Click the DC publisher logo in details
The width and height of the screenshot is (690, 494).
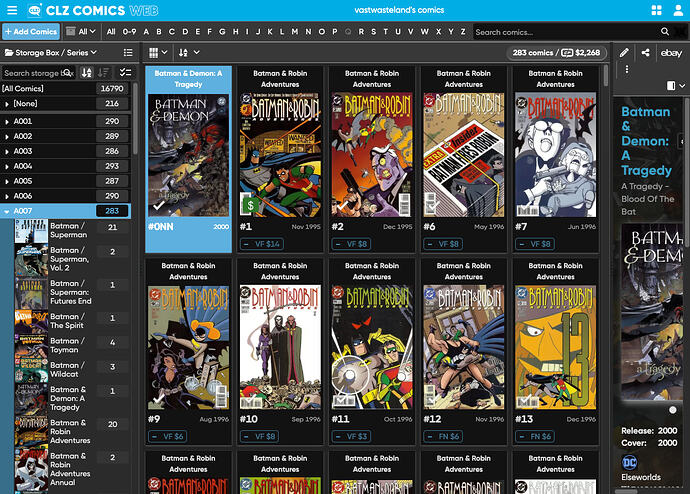630,462
